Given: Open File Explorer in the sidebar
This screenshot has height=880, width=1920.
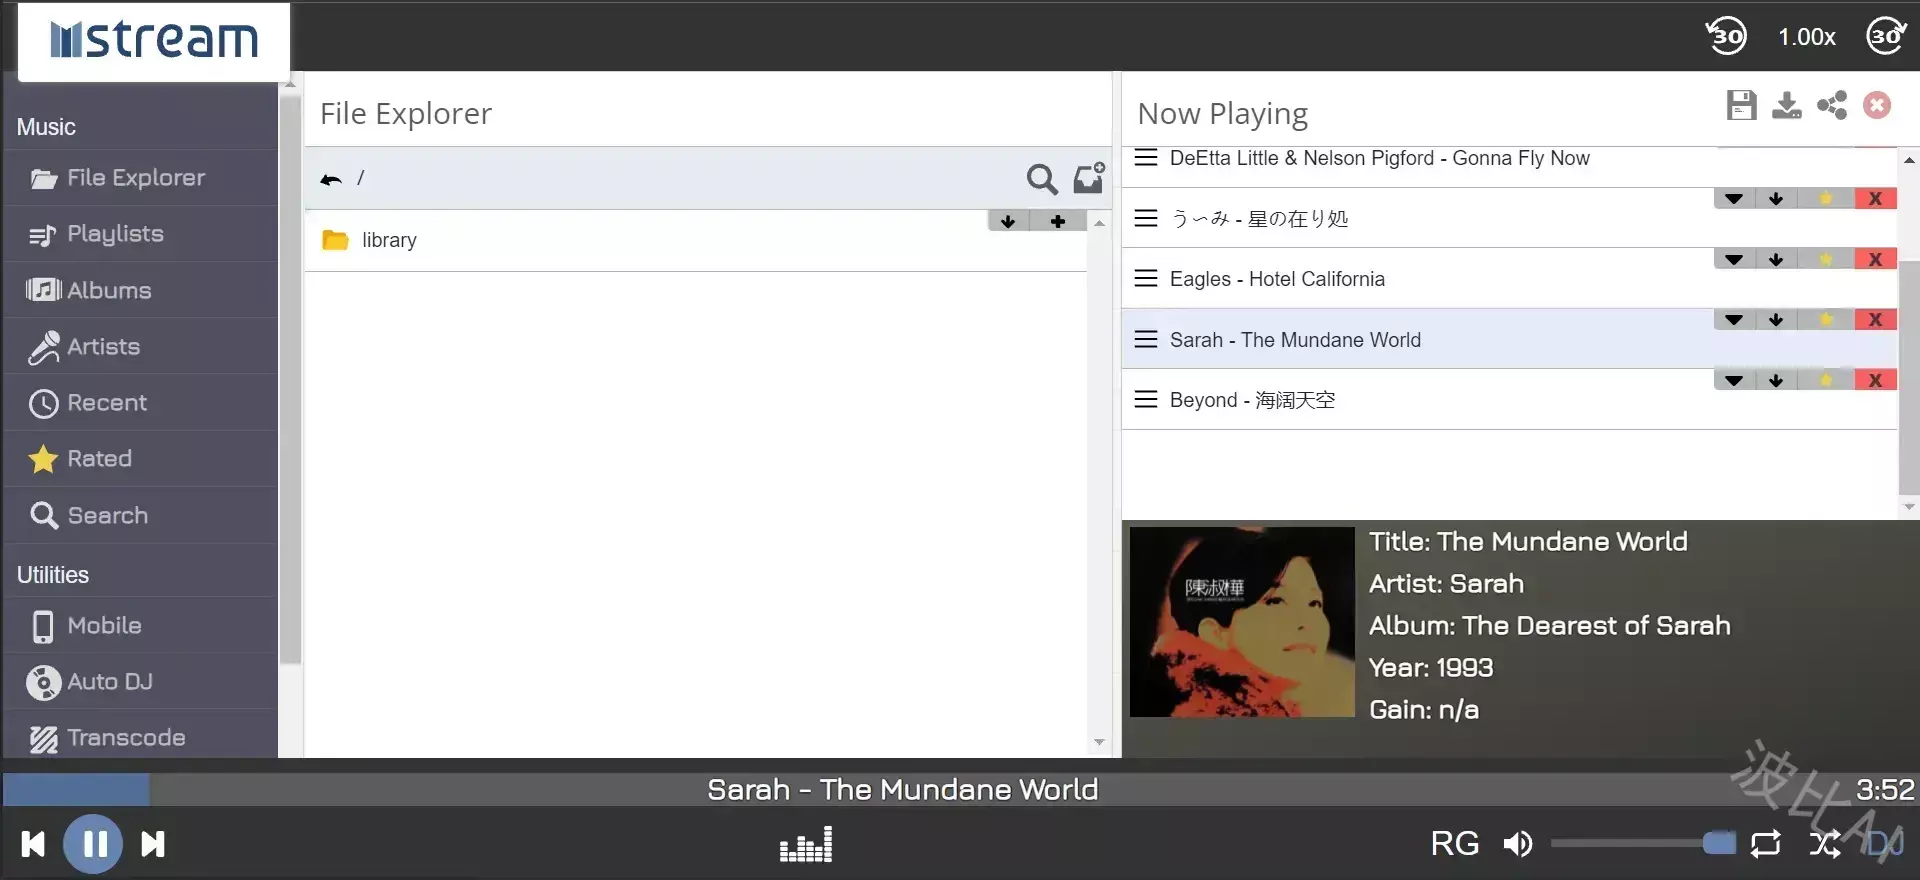Looking at the screenshot, I should point(140,178).
